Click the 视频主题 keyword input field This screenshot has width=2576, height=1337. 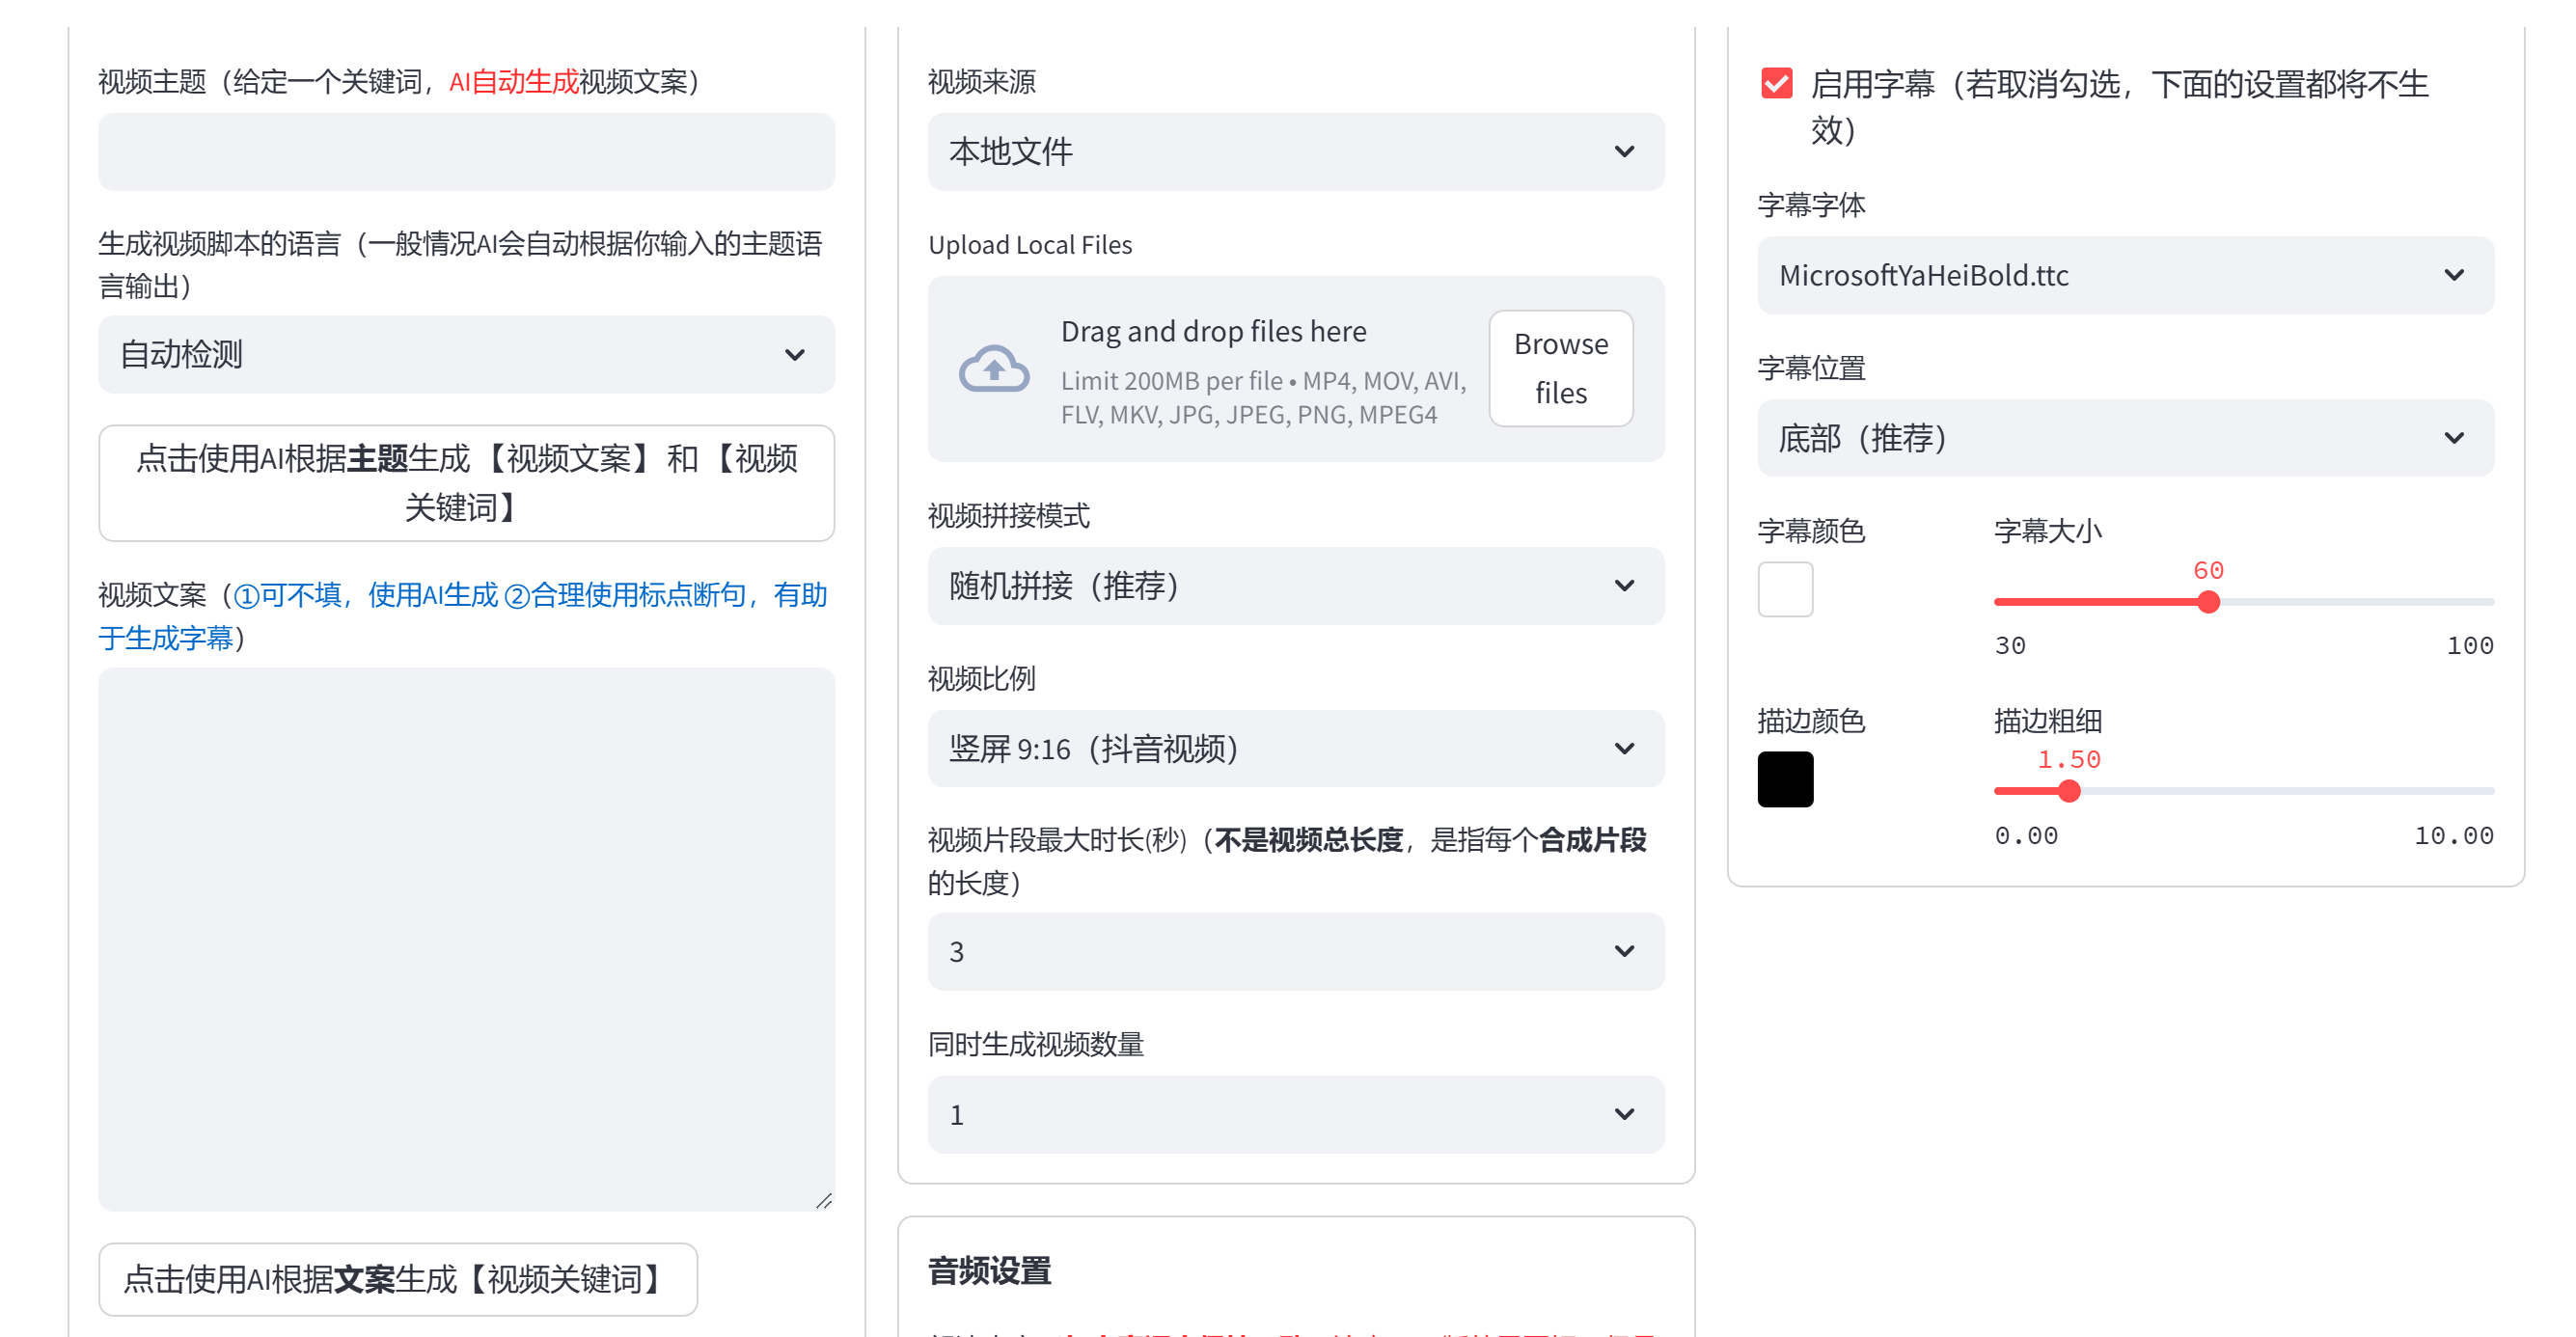[x=466, y=151]
